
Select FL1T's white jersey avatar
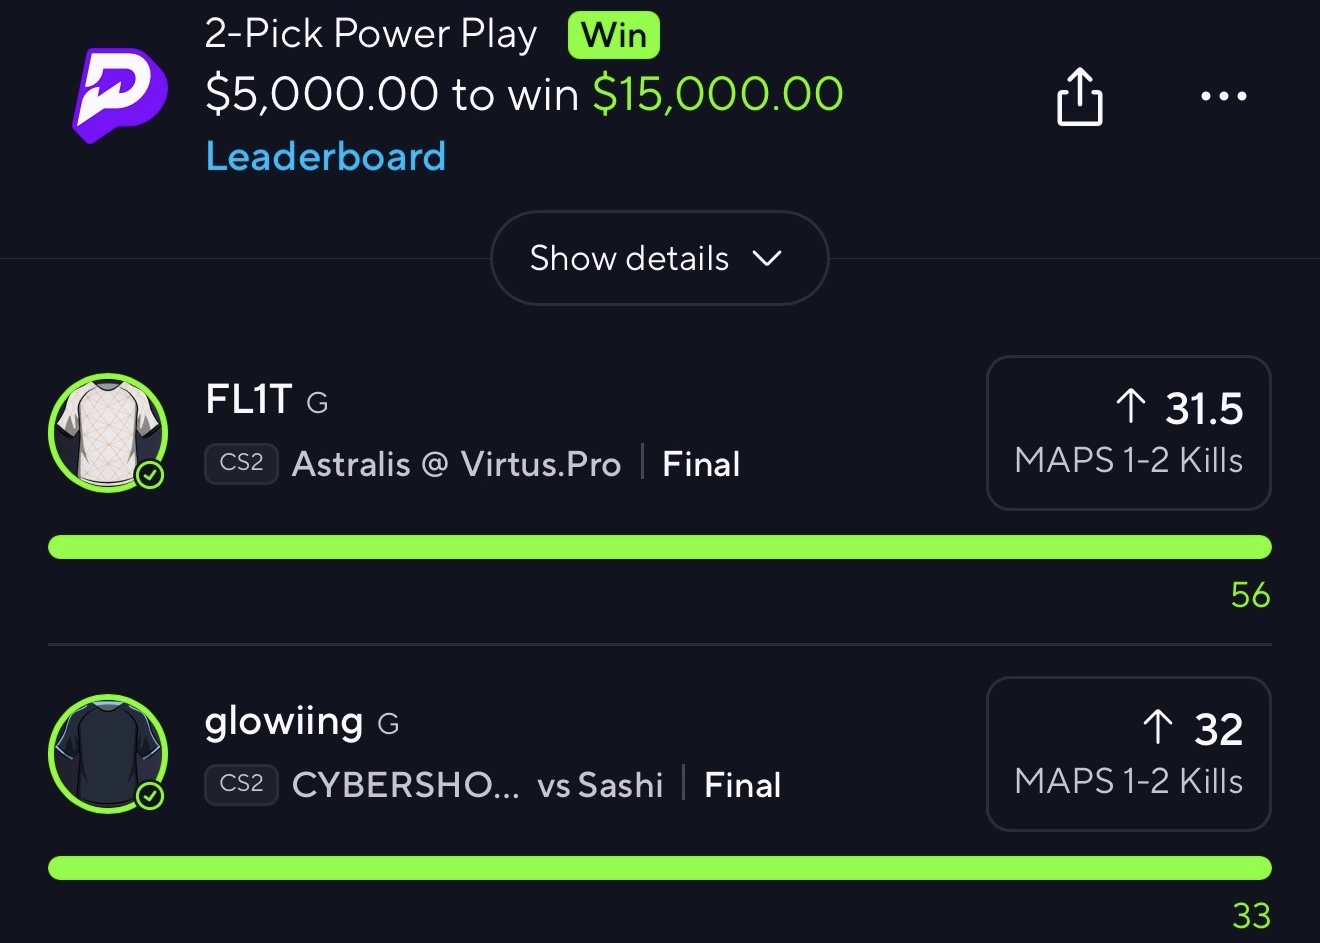[108, 433]
